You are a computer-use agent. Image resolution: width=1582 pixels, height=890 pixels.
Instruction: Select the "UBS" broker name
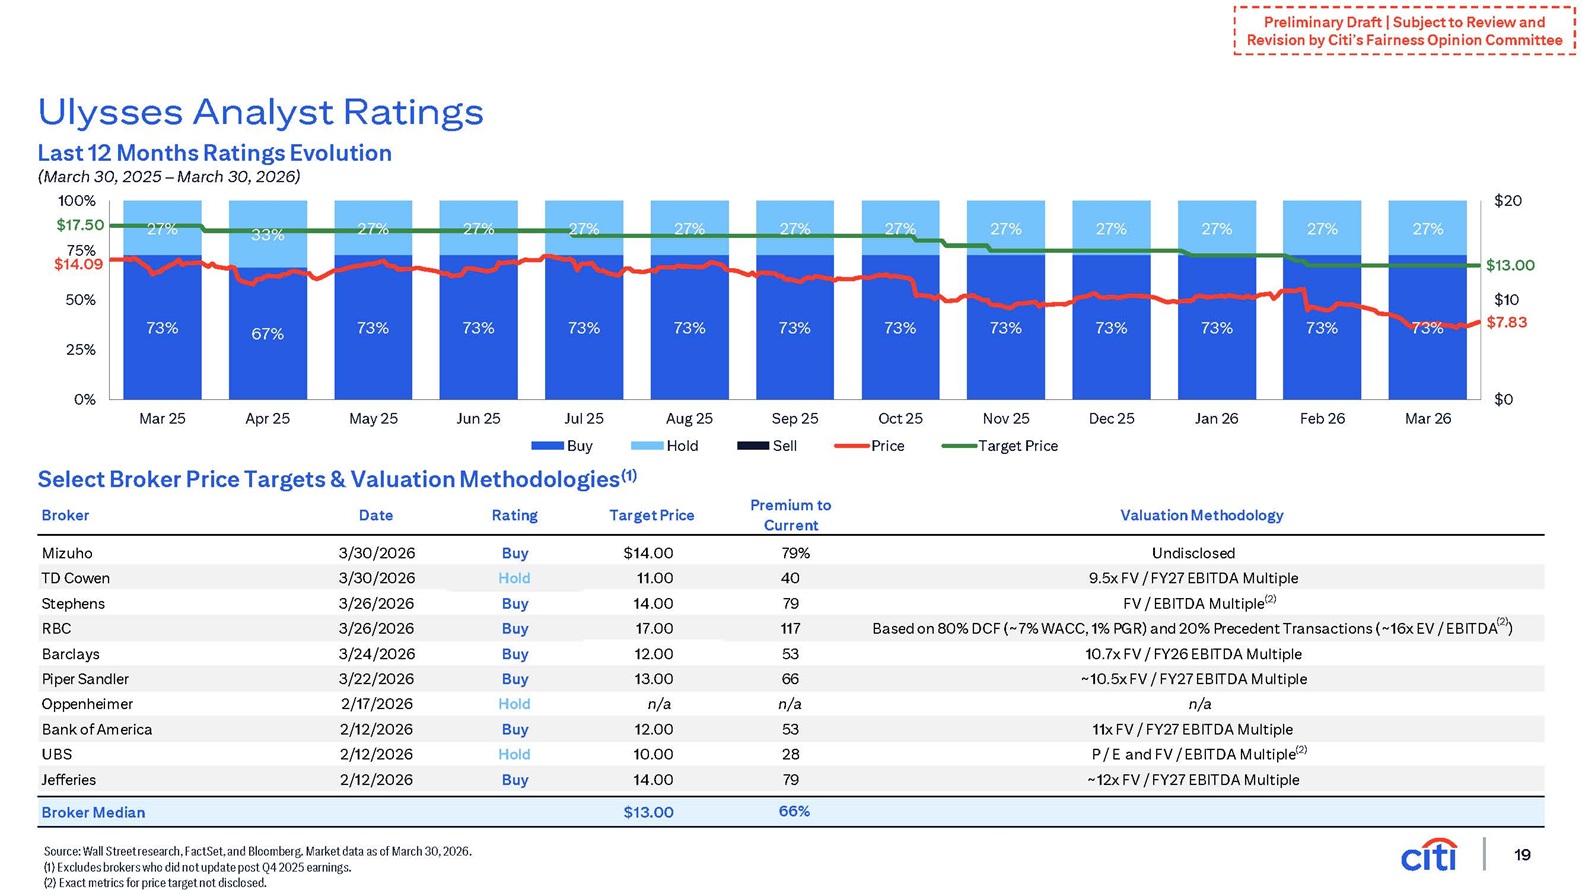(57, 754)
